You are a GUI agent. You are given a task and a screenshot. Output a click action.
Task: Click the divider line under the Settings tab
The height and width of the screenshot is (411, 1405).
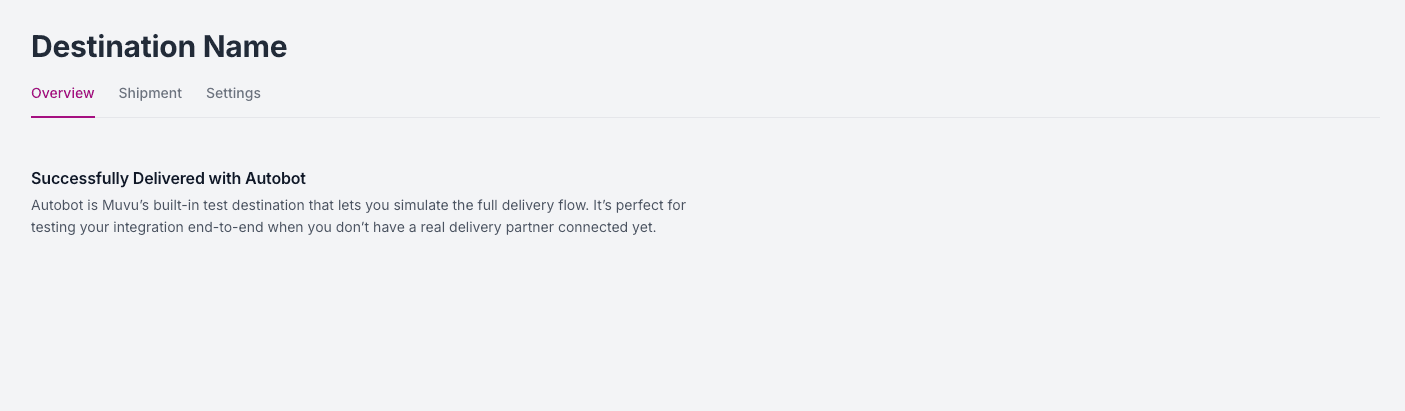tap(233, 117)
